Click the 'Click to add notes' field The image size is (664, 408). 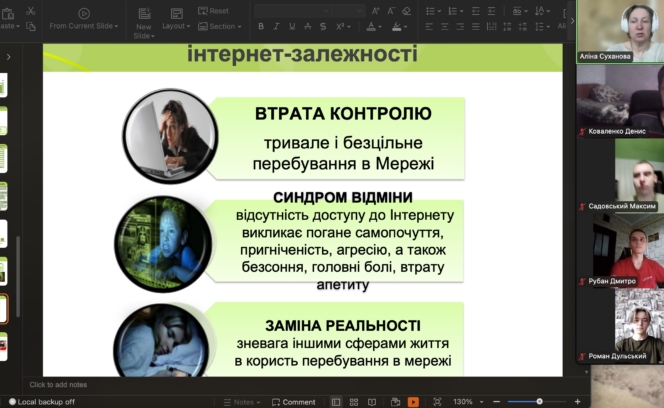click(x=58, y=384)
